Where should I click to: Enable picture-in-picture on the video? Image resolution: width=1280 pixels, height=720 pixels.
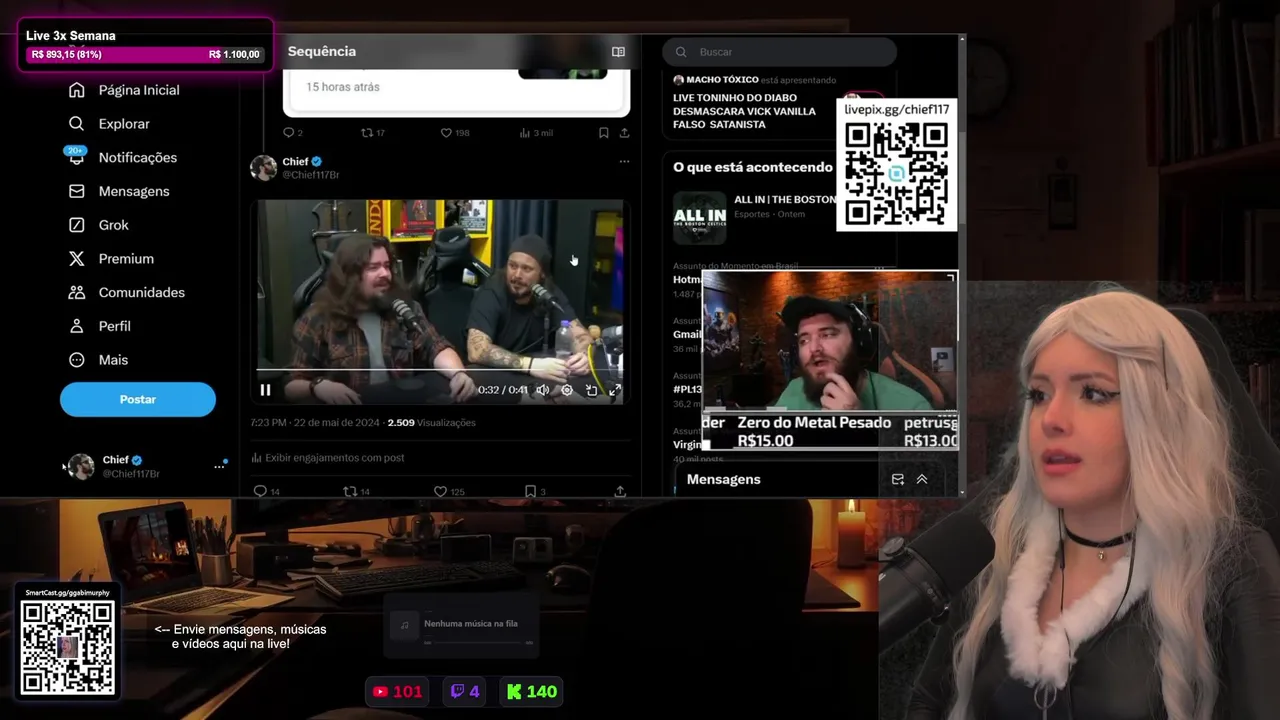(591, 390)
